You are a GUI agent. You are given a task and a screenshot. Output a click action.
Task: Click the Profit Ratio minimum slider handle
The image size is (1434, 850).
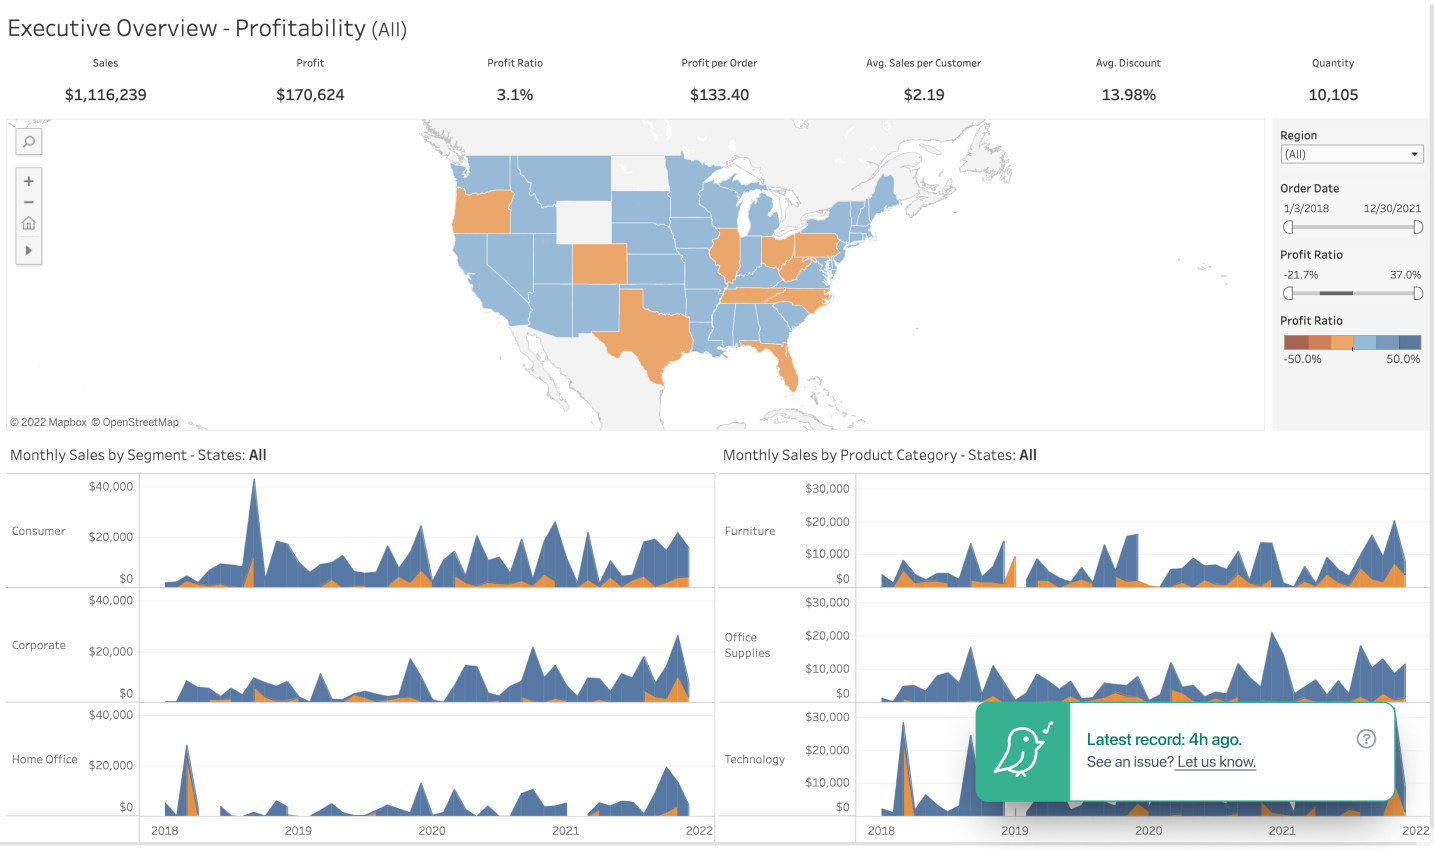click(x=1288, y=293)
